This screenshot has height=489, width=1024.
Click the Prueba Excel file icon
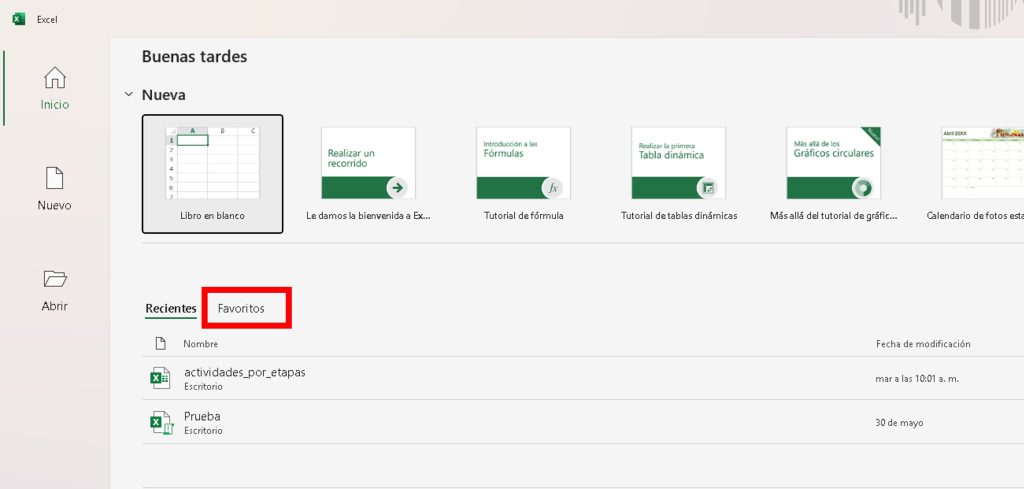[160, 422]
